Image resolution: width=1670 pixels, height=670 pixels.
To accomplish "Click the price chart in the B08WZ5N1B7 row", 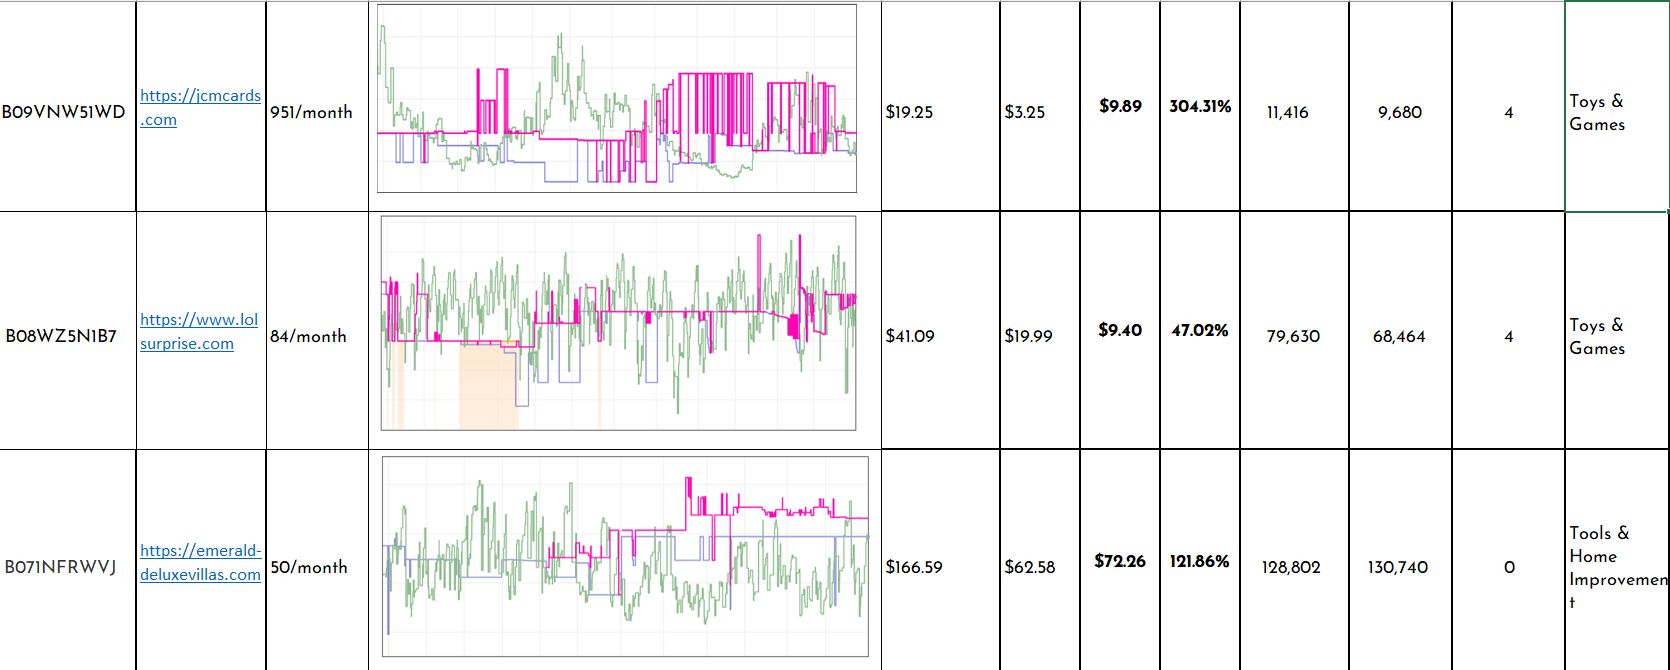I will coord(618,323).
